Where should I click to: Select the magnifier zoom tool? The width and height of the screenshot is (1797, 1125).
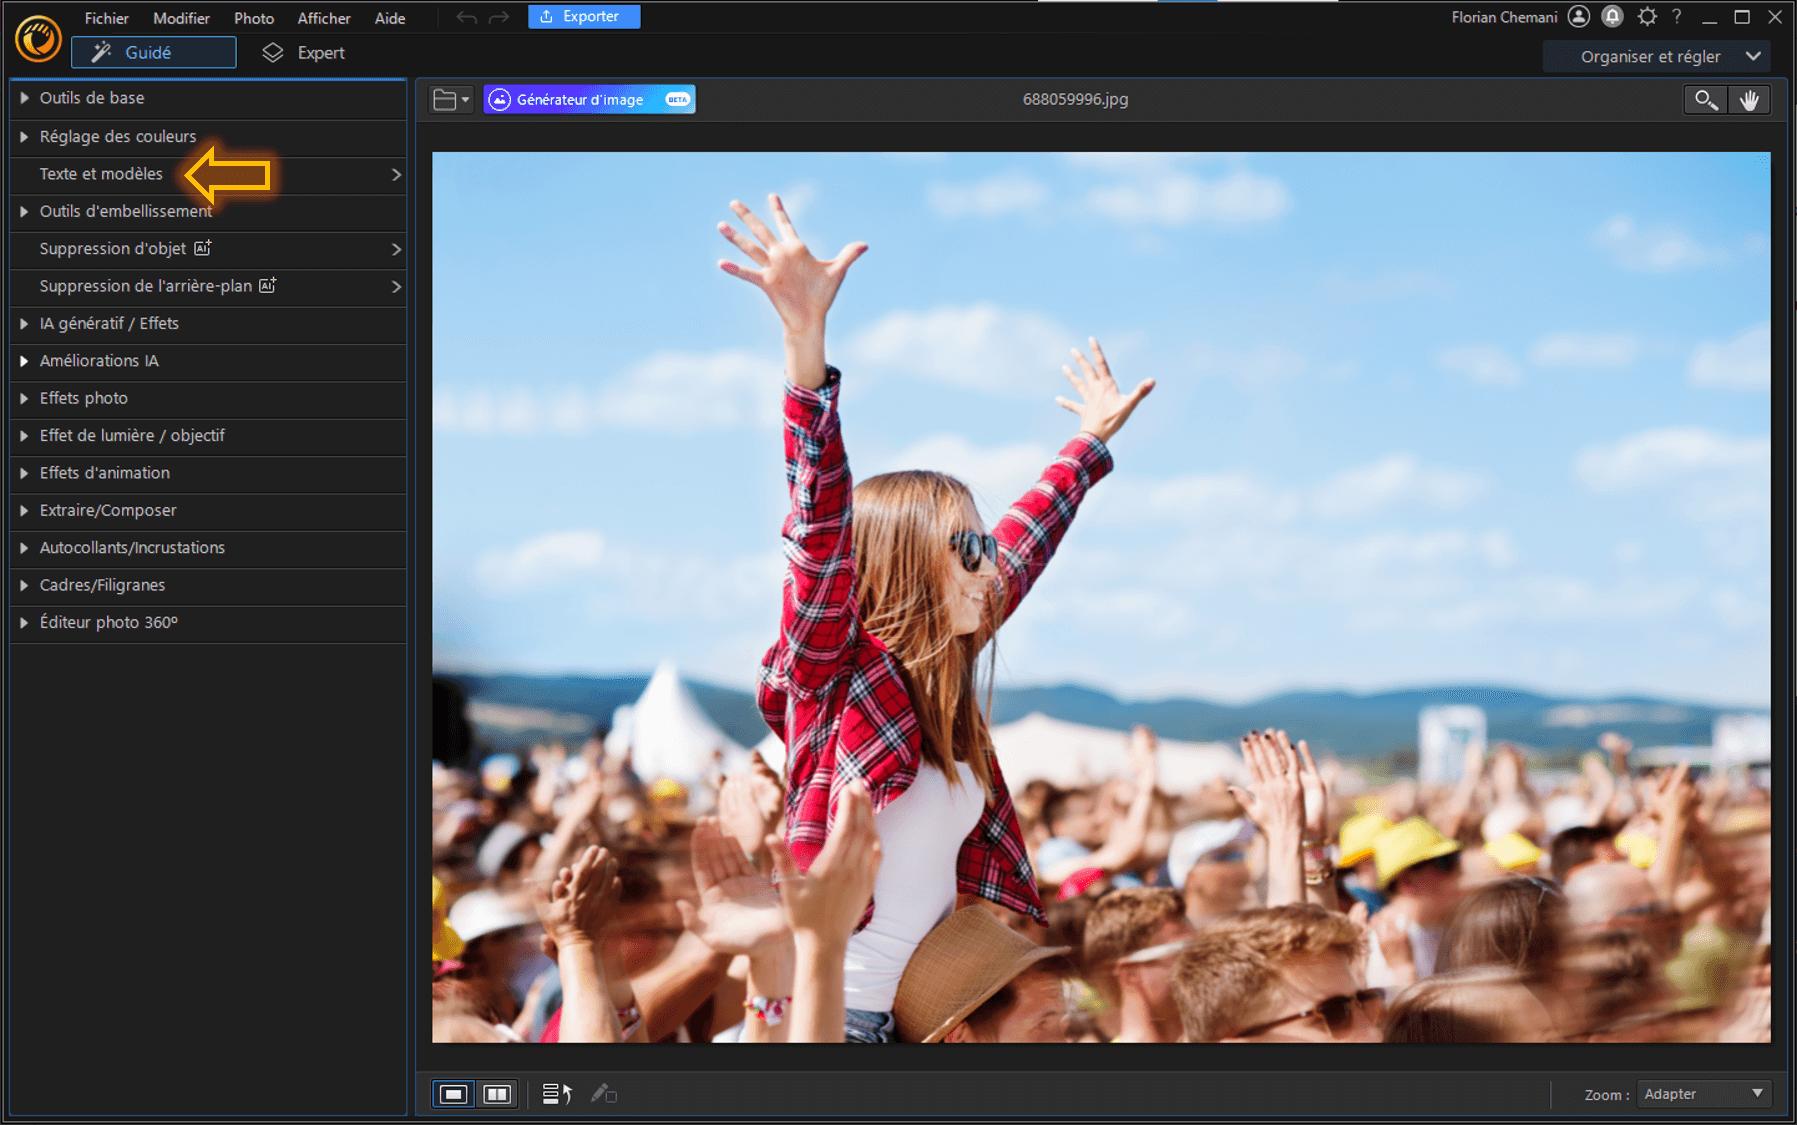1705,100
